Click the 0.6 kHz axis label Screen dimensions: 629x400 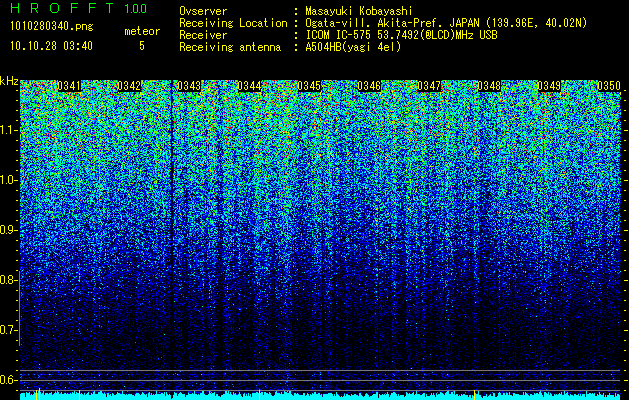click(x=8, y=380)
